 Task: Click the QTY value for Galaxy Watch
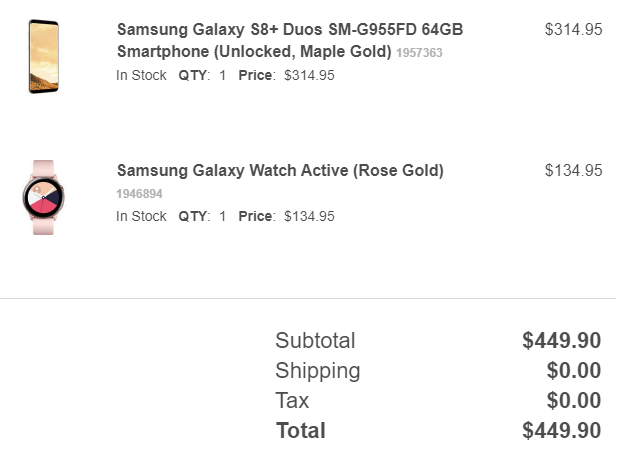click(222, 216)
